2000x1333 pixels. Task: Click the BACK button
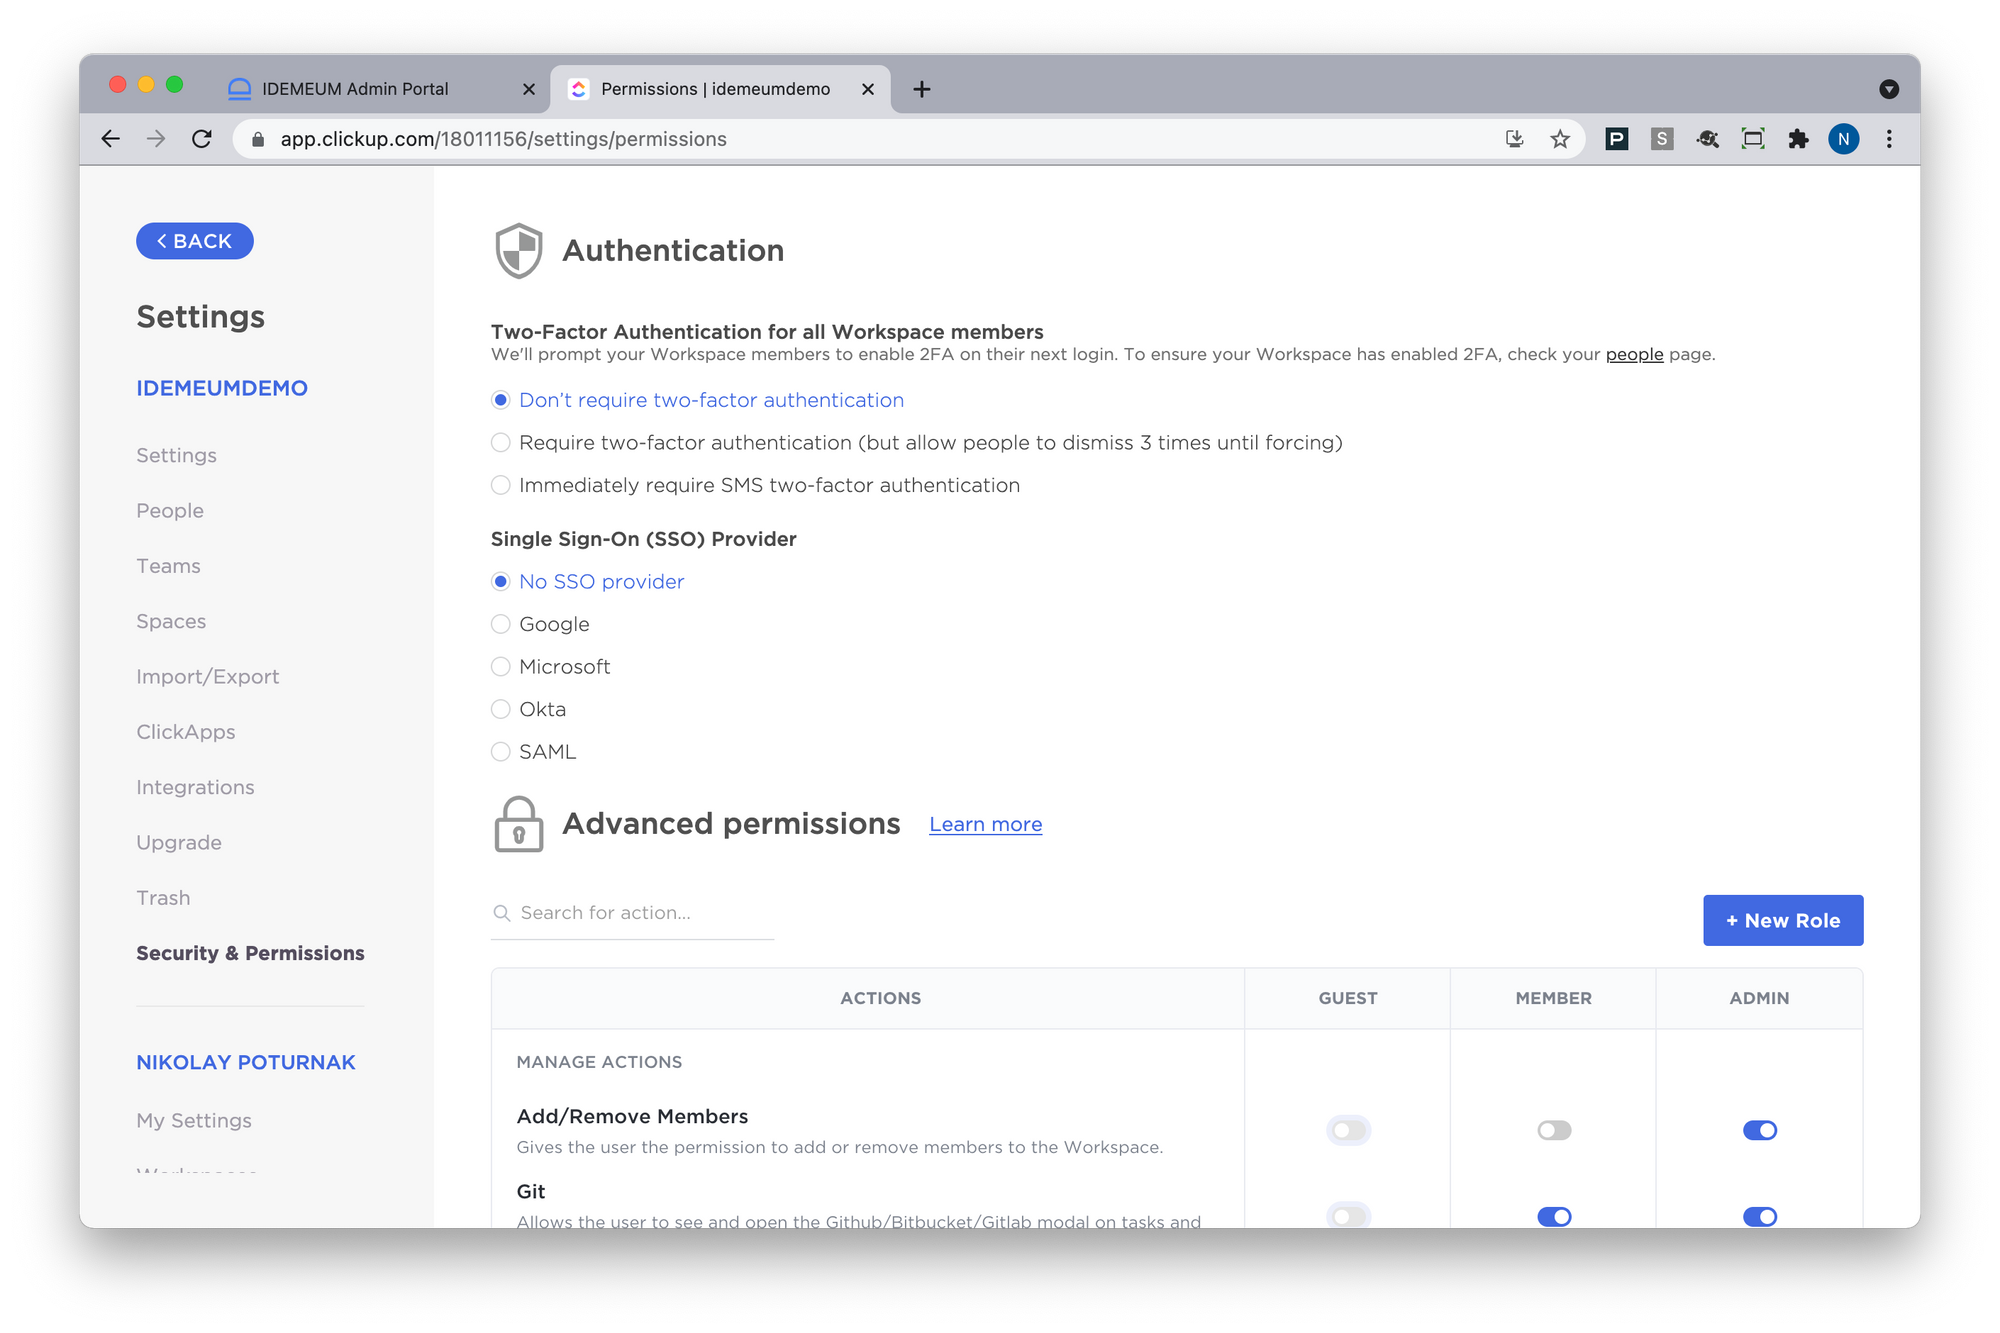pyautogui.click(x=195, y=241)
